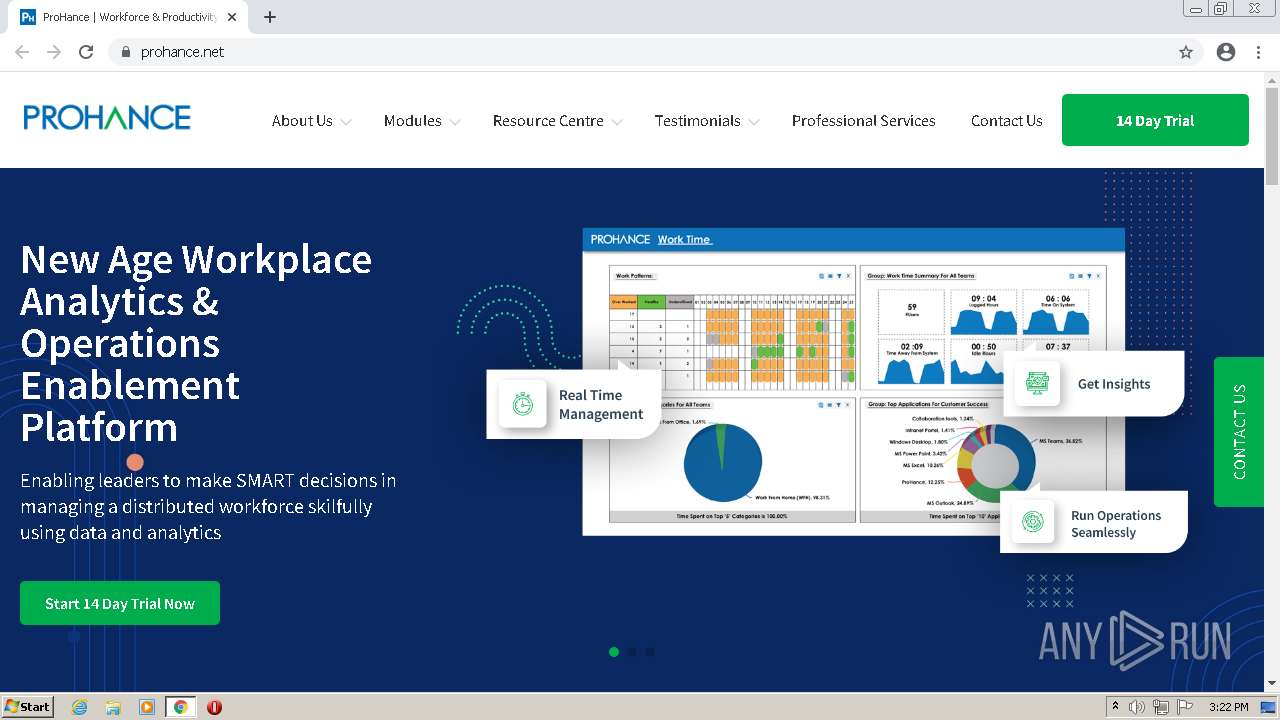The width and height of the screenshot is (1280, 720).
Task: Open Chrome three-dot menu
Action: [x=1258, y=52]
